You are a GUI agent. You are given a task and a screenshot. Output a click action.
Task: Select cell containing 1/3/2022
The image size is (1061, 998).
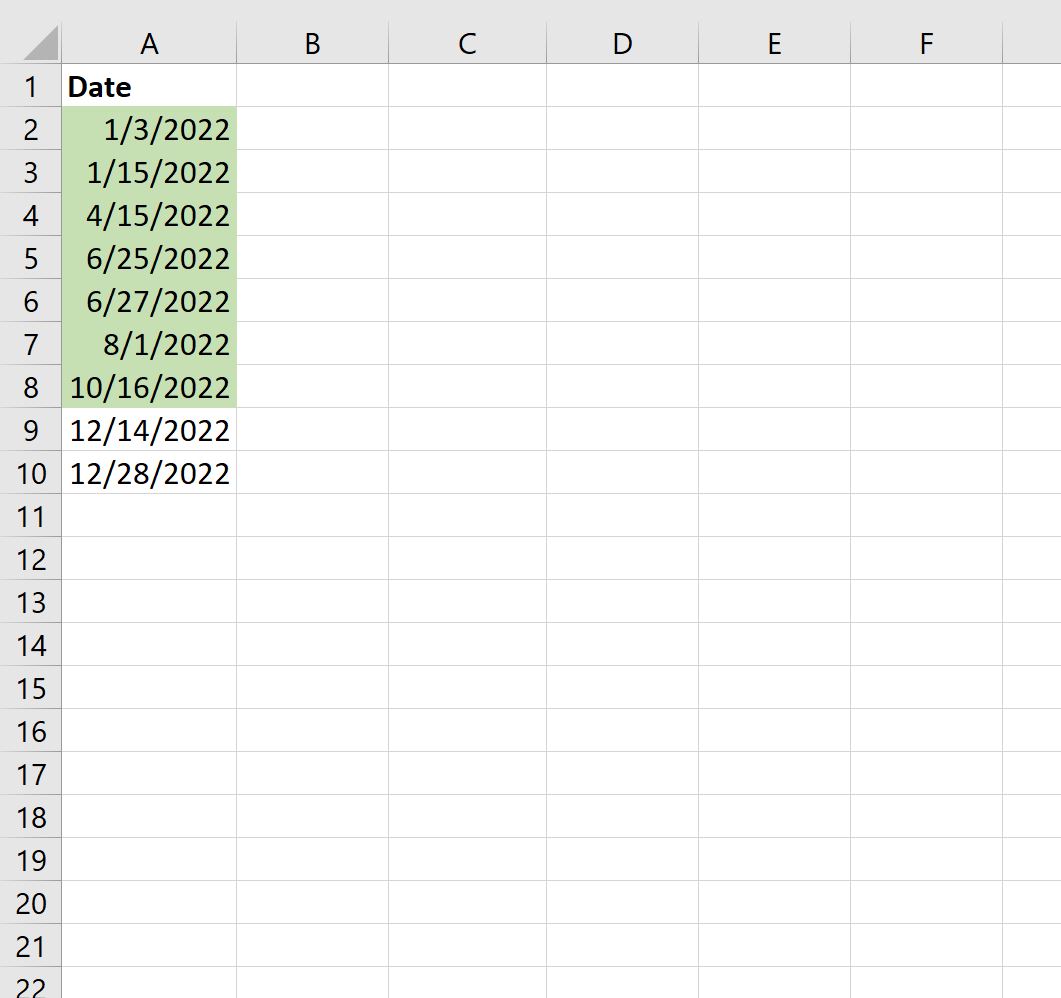coord(149,129)
